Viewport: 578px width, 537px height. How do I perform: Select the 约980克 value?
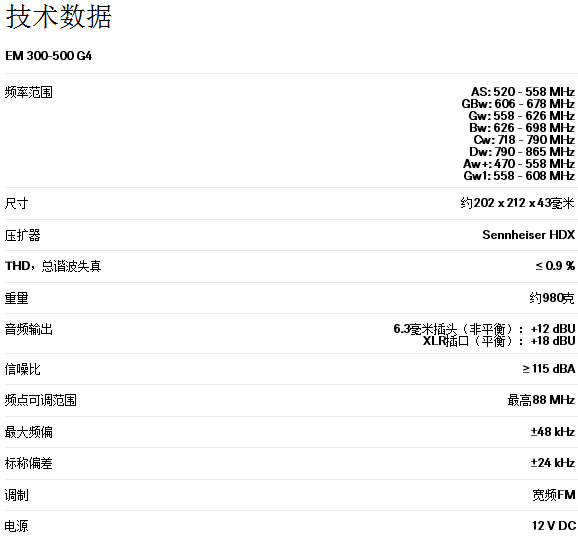point(552,297)
